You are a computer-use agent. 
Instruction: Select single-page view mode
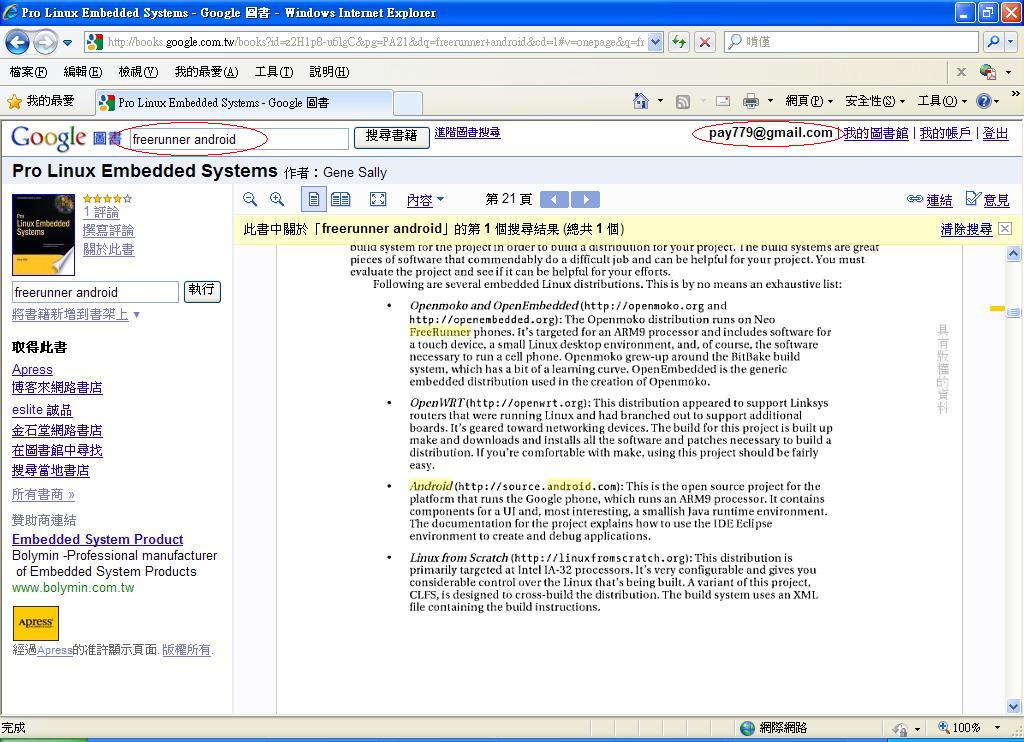[313, 199]
